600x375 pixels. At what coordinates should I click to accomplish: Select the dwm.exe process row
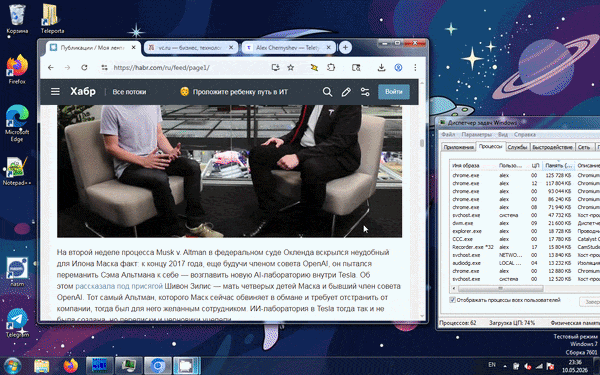[x=525, y=223]
